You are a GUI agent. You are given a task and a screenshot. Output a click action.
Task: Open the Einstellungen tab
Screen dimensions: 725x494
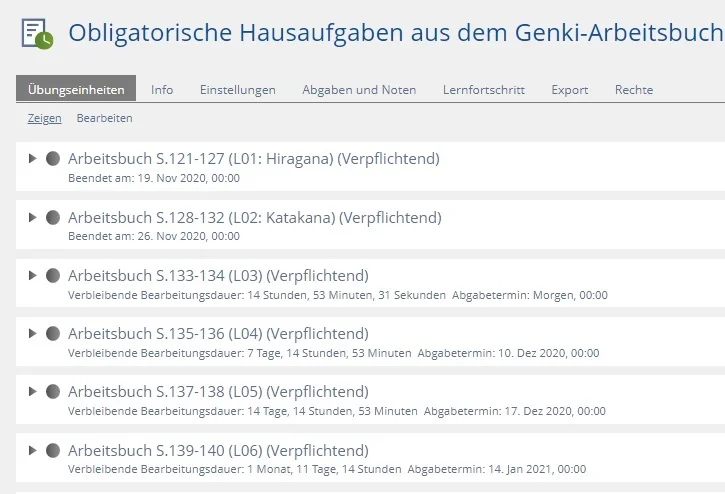click(x=237, y=90)
